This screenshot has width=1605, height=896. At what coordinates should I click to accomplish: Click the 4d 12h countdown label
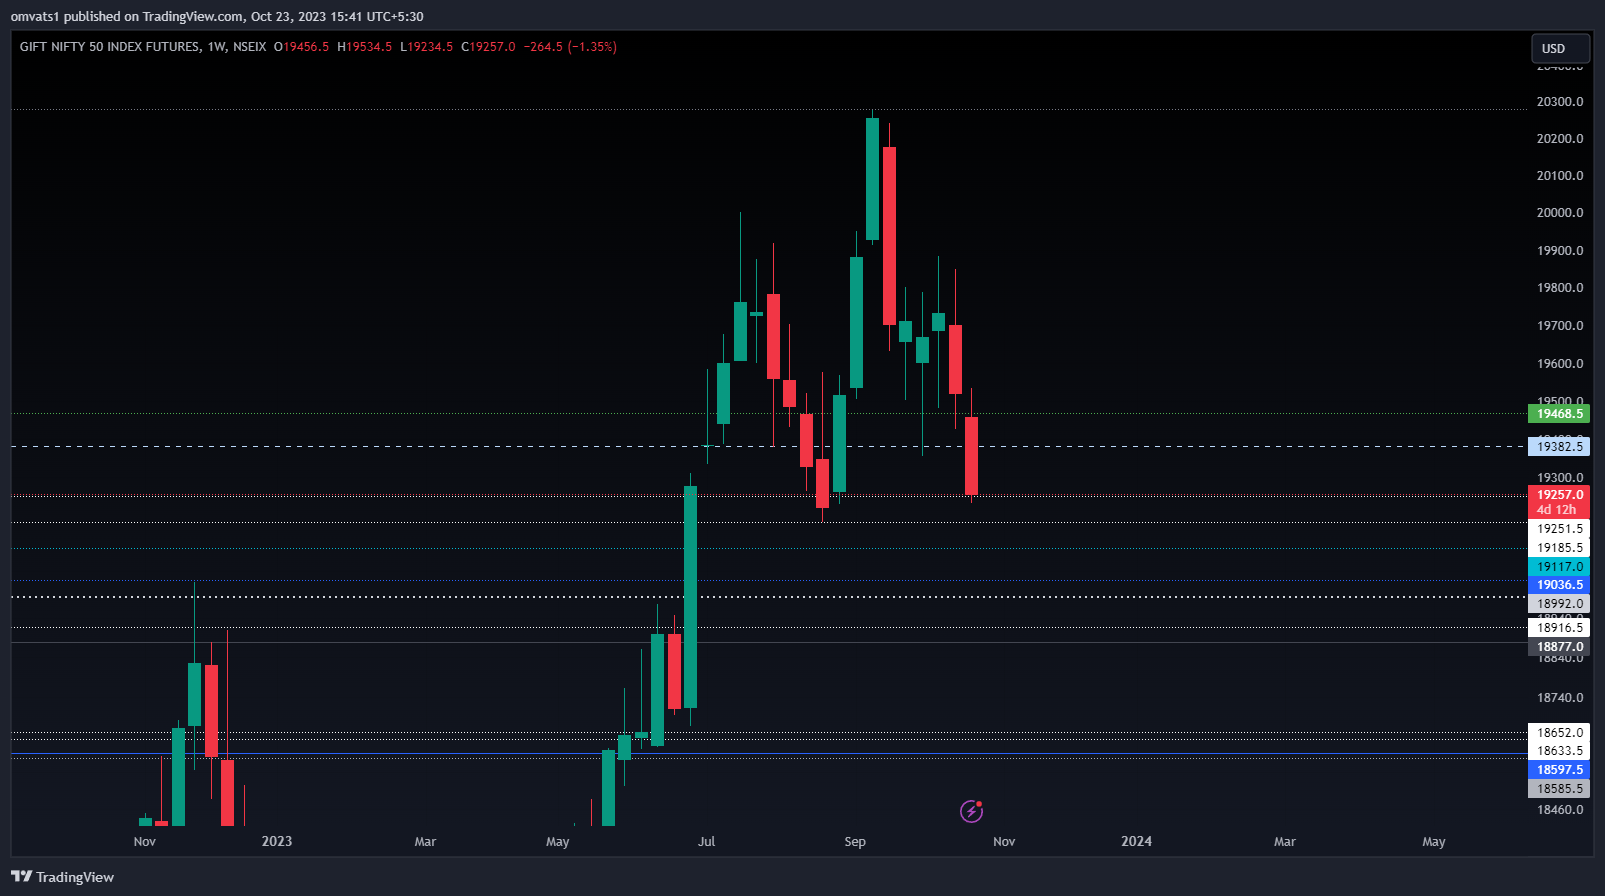click(1559, 510)
